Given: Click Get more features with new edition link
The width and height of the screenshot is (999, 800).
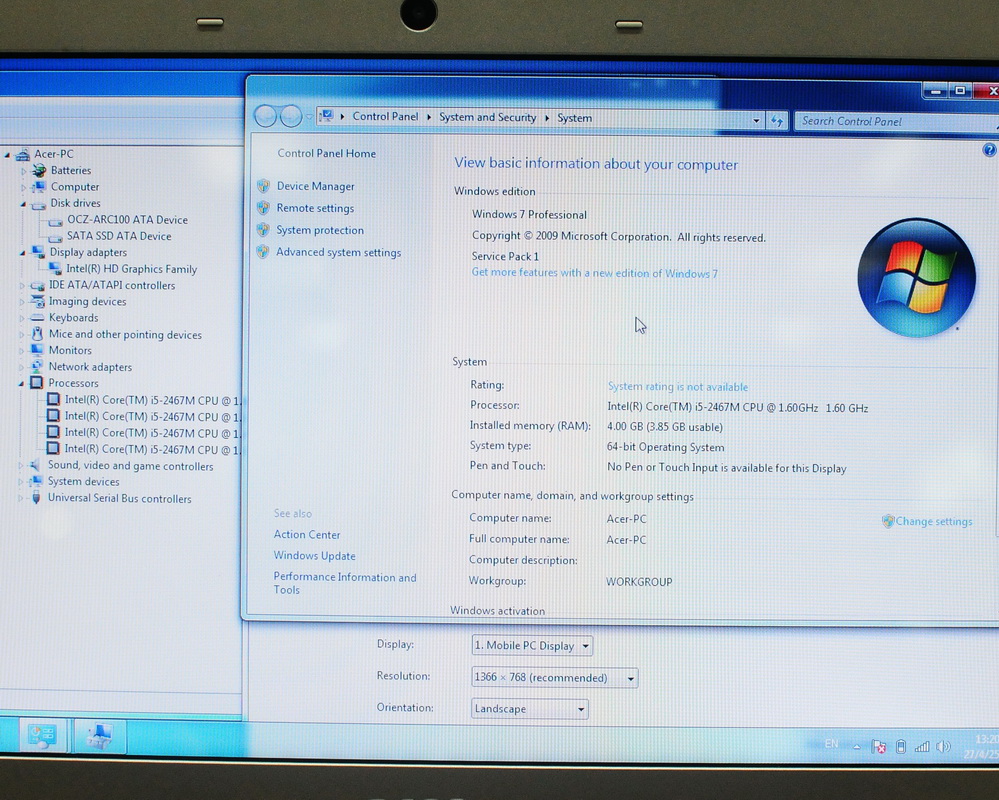Looking at the screenshot, I should click(594, 273).
